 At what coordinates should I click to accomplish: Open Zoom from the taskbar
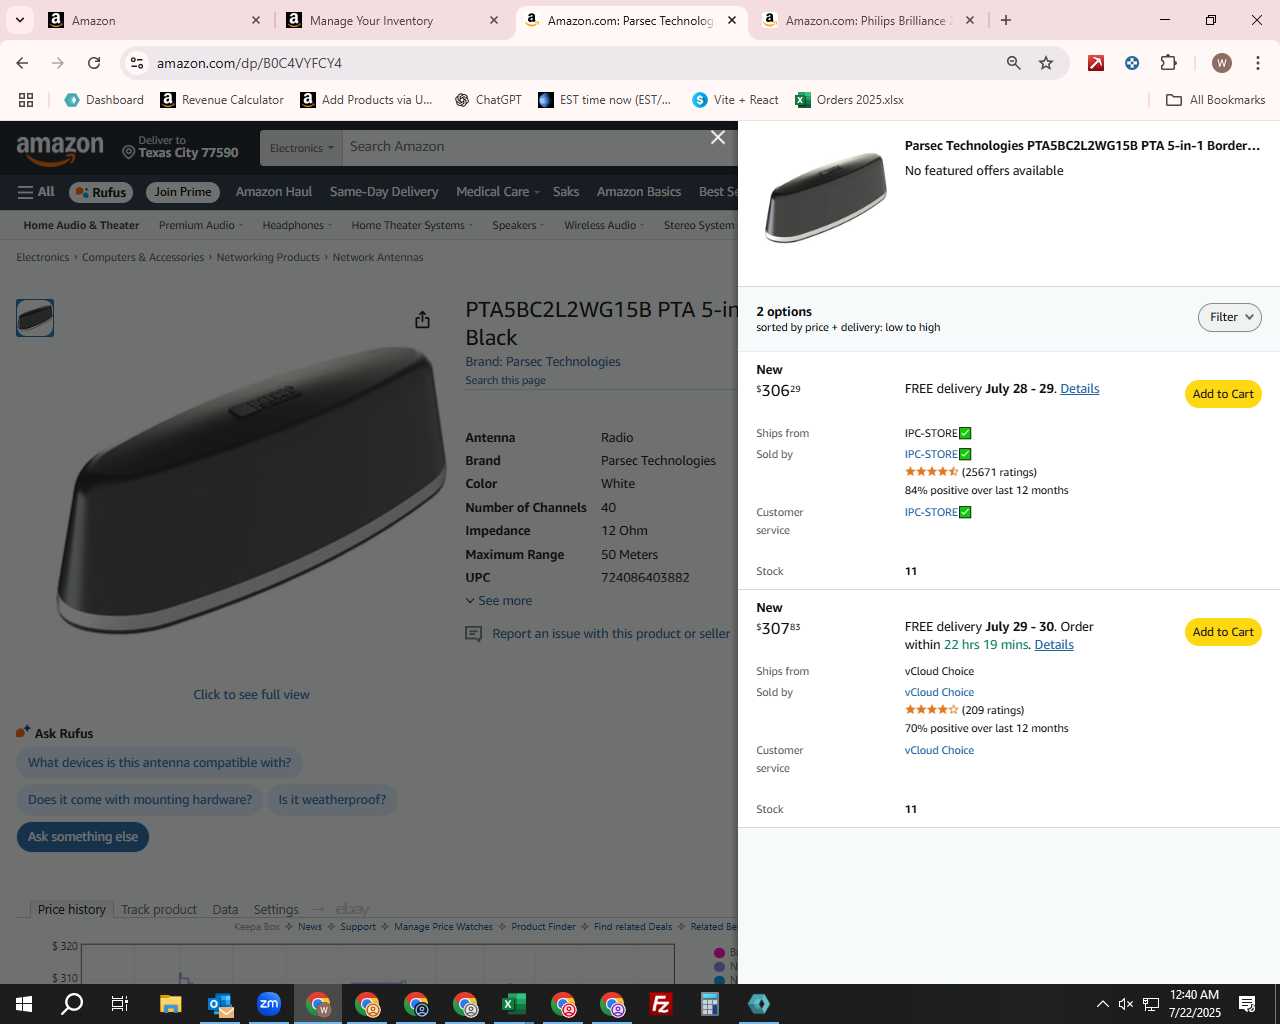269,1004
